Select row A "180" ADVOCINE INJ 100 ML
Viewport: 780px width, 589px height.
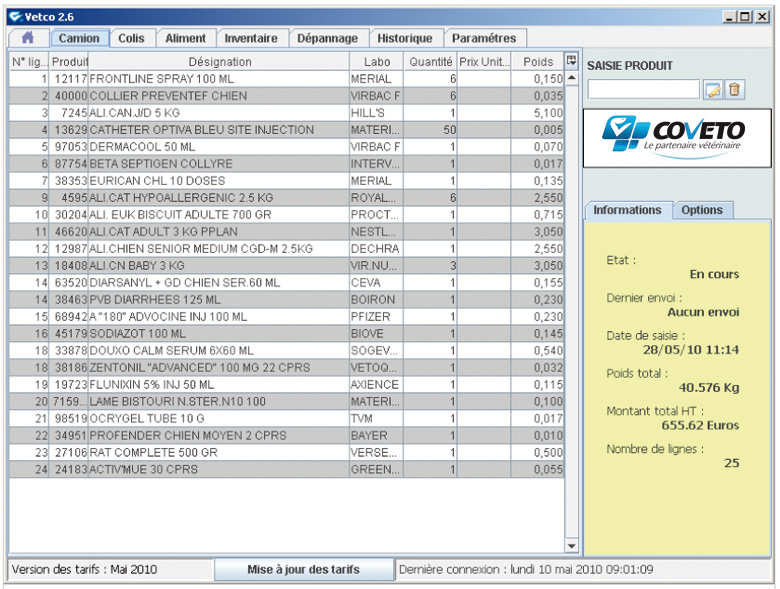click(x=287, y=316)
